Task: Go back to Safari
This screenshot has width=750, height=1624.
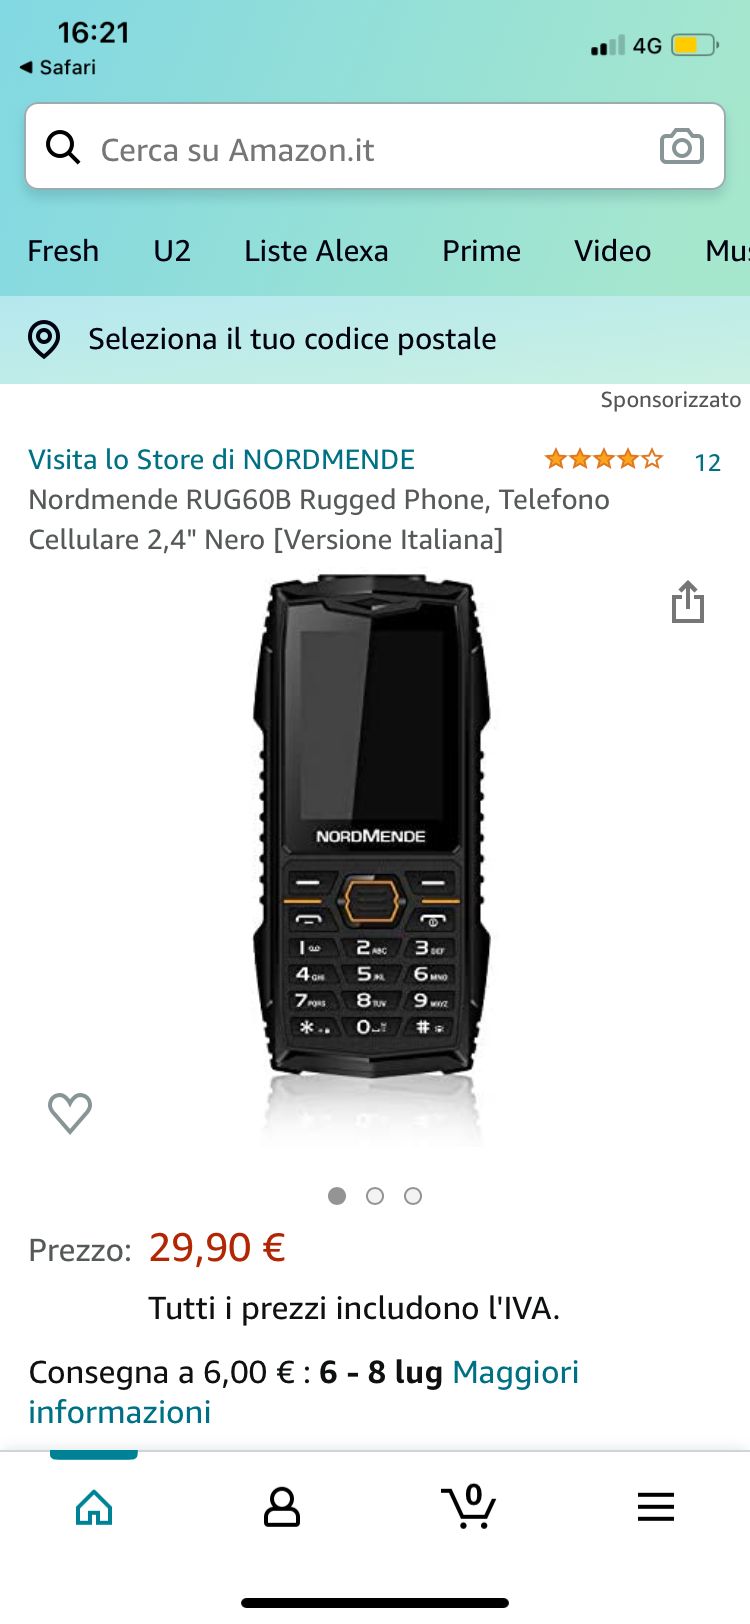Action: pyautogui.click(x=58, y=67)
